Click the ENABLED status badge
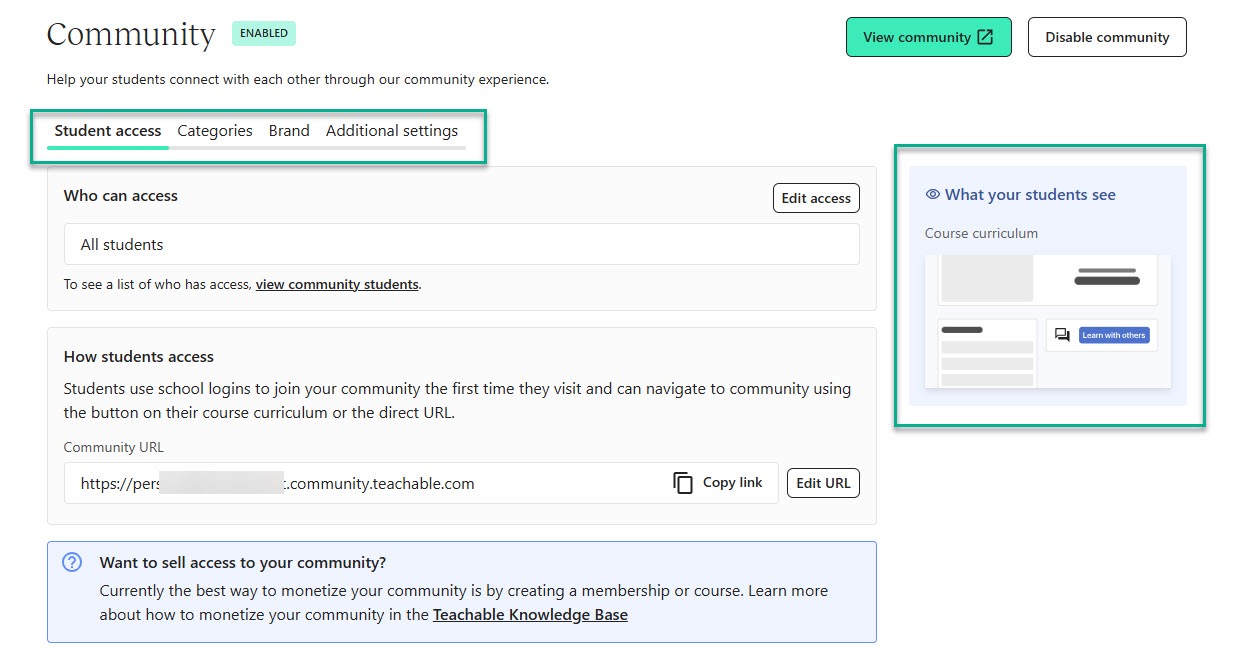 tap(264, 33)
